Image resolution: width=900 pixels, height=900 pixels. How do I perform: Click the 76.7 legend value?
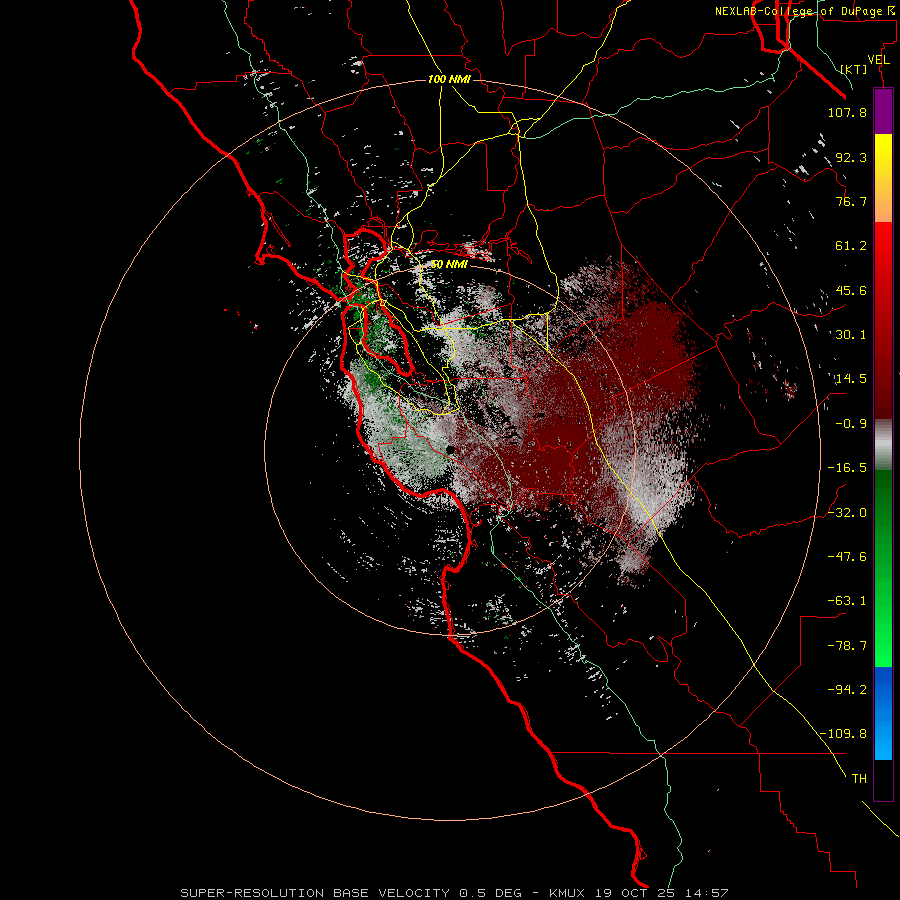point(851,201)
